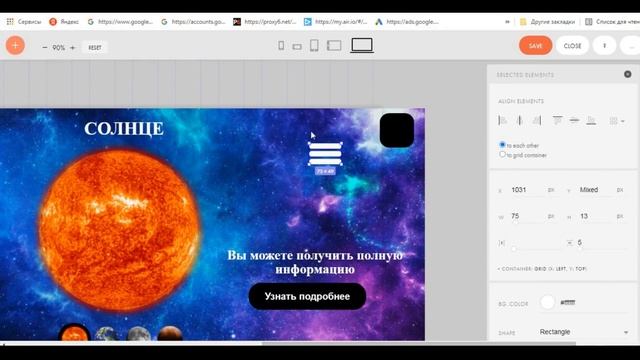Click the 'Узнать подробнее' button on canvas
Viewport: 640px width, 360px height.
click(307, 296)
